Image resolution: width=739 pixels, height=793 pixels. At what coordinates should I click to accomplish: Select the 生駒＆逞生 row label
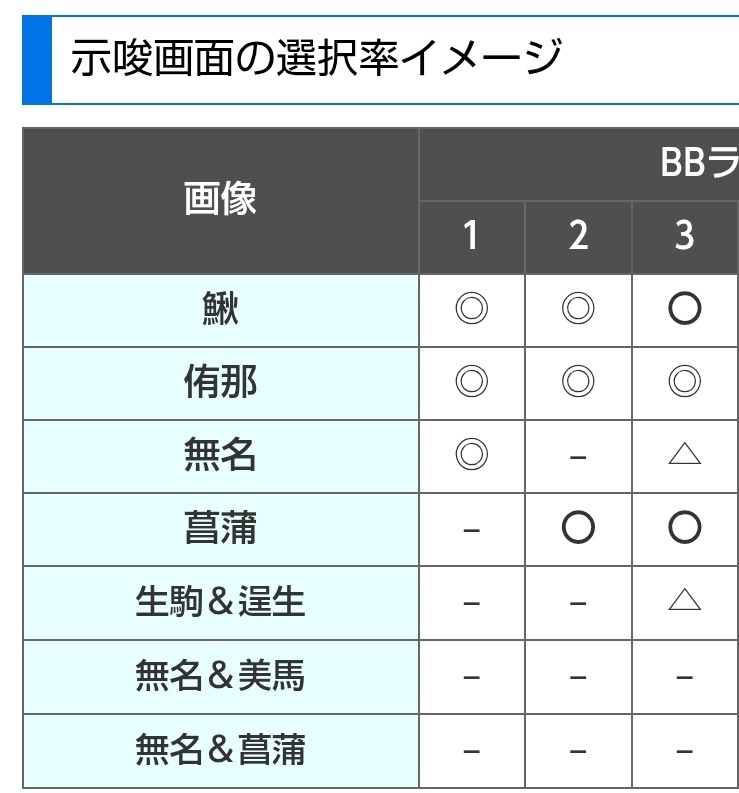click(221, 603)
